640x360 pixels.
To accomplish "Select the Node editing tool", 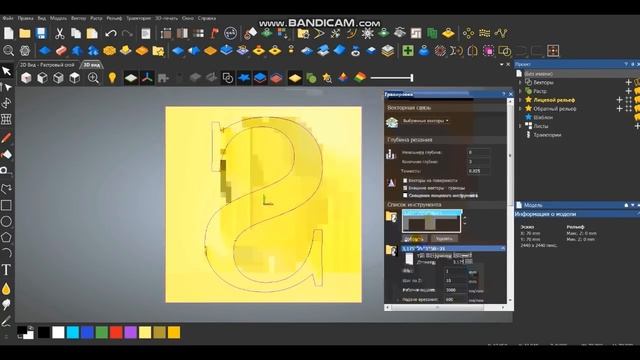I will (x=6, y=87).
